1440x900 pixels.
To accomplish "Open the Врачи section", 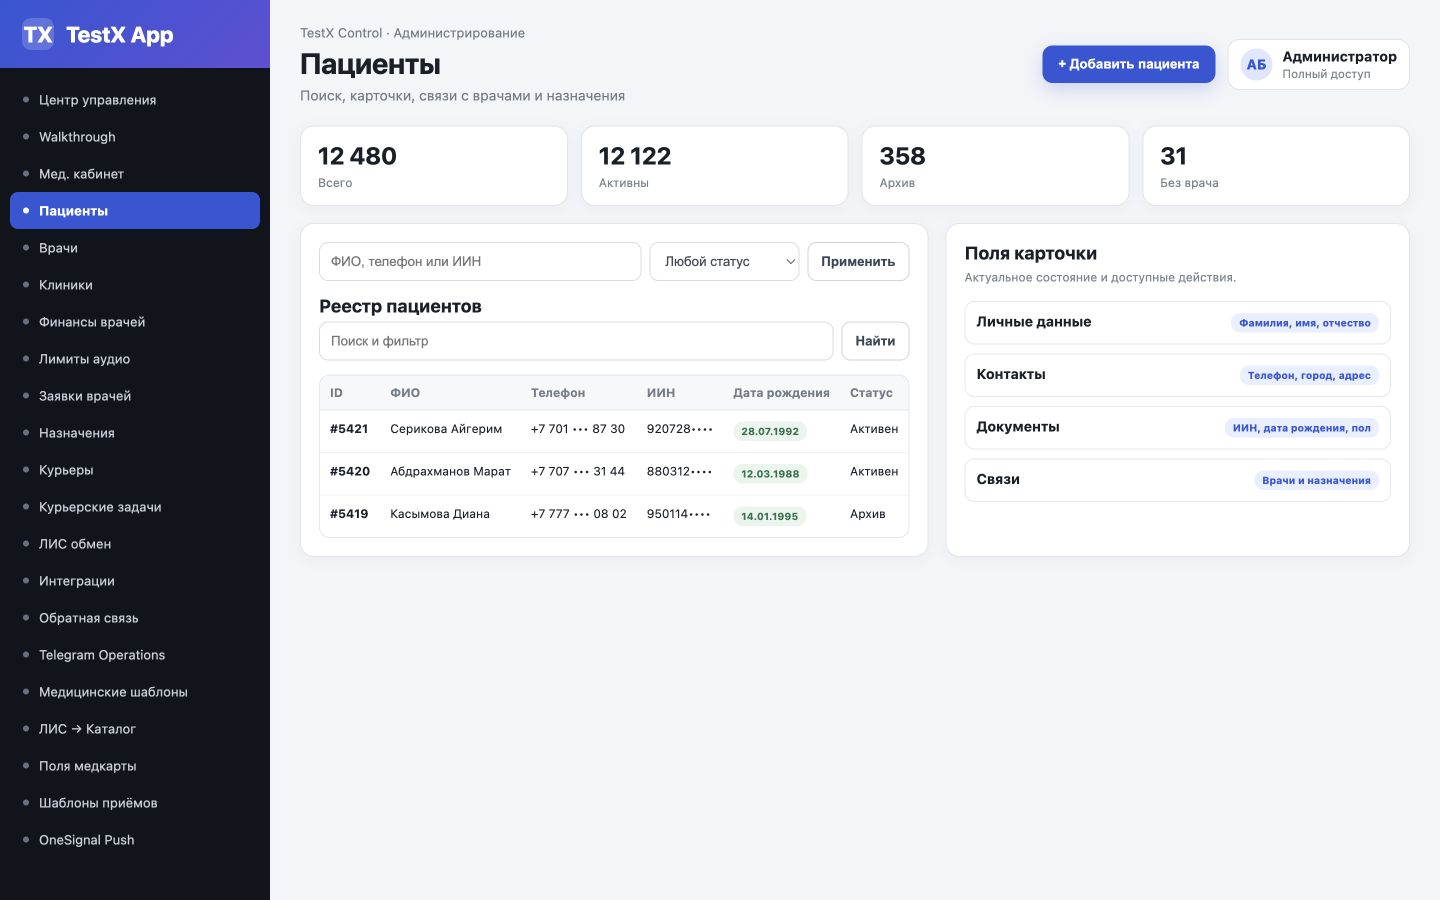I will click(135, 248).
